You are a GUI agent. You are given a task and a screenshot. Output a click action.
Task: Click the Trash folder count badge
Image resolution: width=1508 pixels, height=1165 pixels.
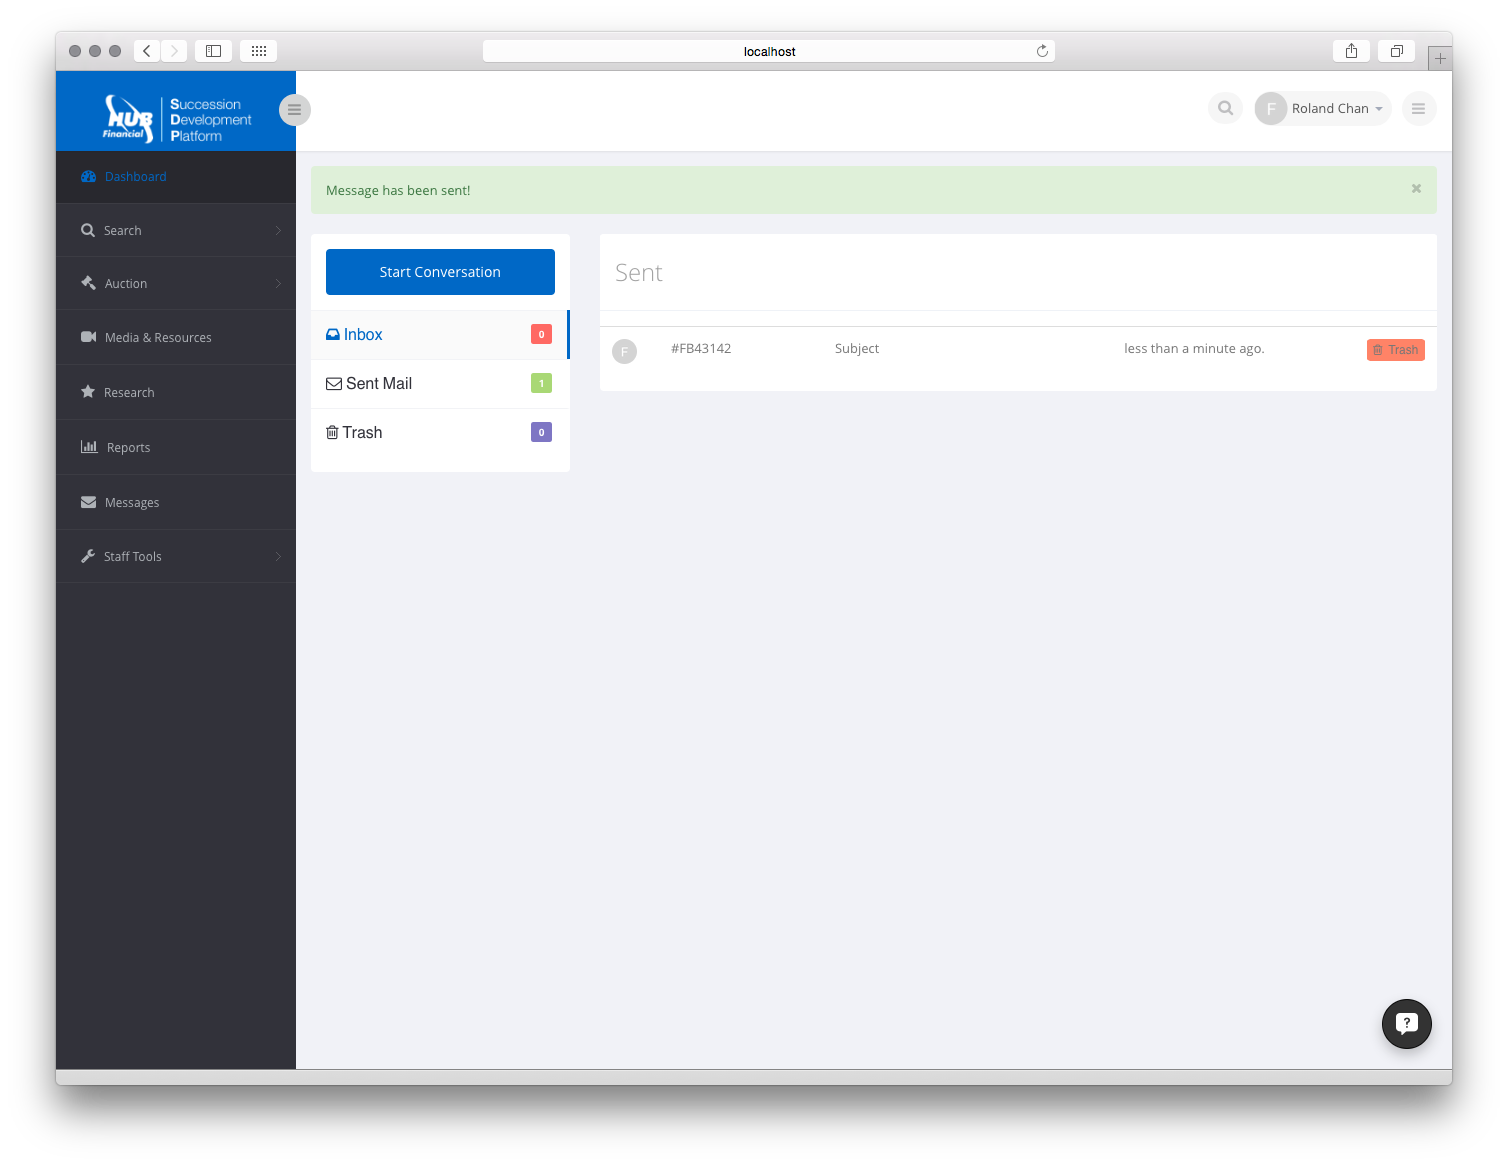[x=541, y=432]
